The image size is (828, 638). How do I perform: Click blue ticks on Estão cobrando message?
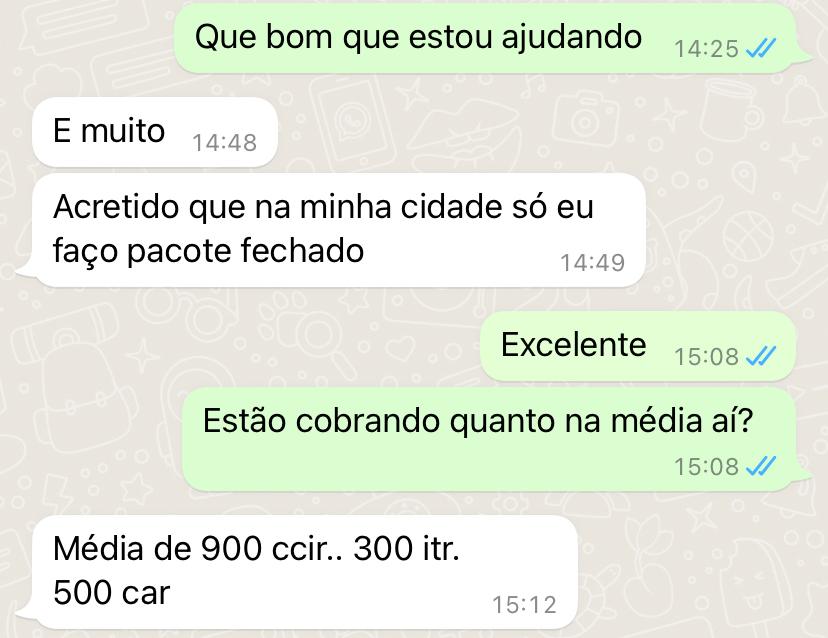pyautogui.click(x=761, y=466)
